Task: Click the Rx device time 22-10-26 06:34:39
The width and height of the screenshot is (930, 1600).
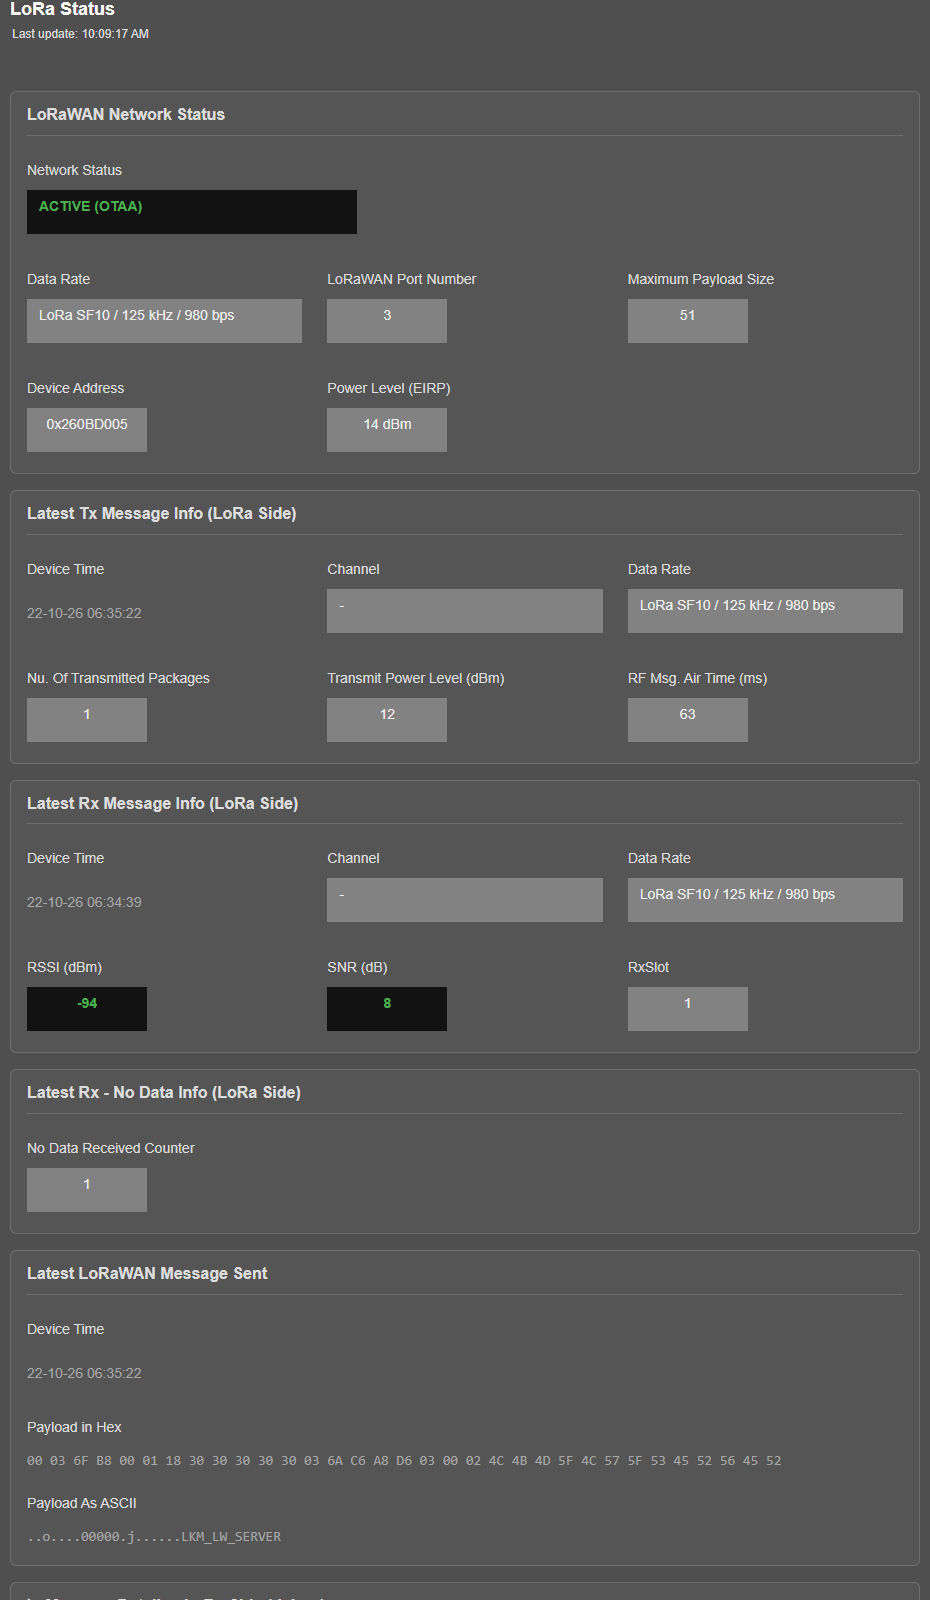Action: coord(84,902)
